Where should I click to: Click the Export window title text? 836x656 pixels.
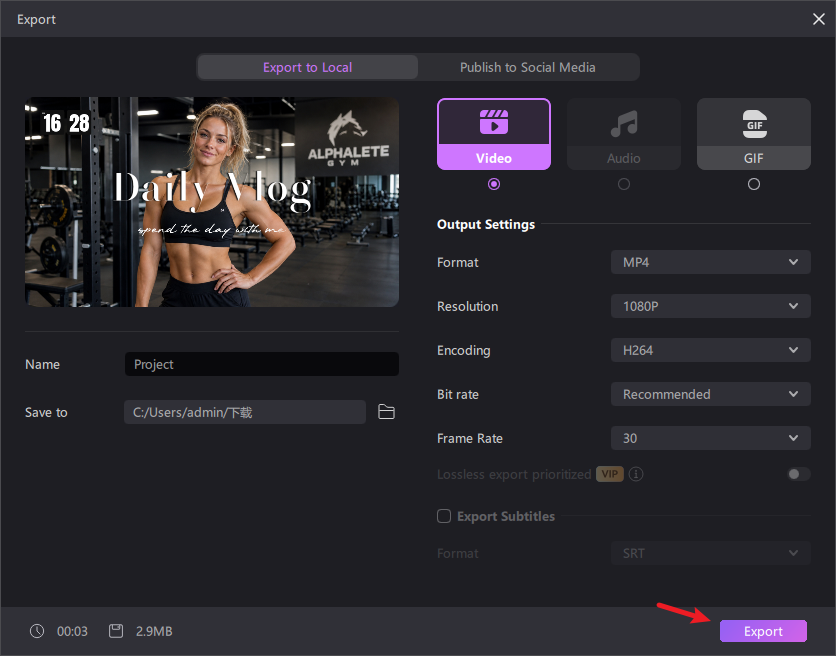(x=36, y=19)
